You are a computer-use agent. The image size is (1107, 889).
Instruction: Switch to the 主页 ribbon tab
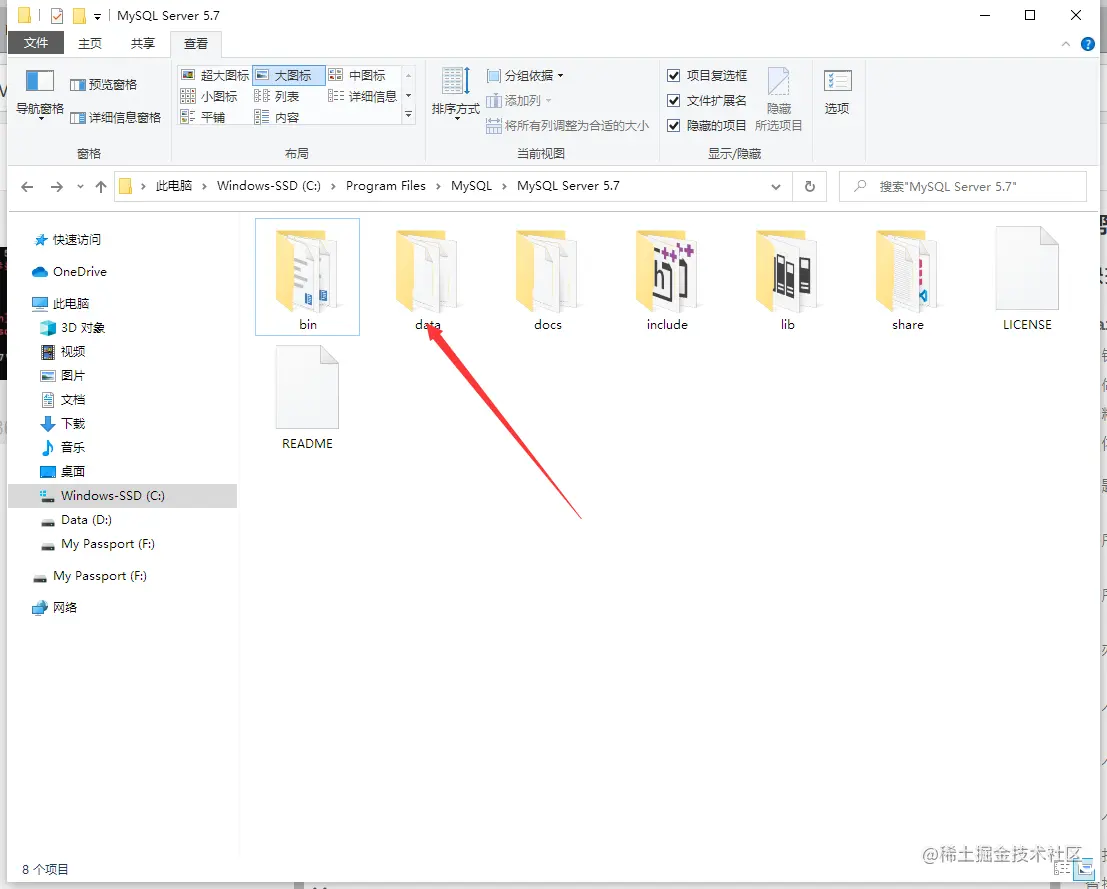[90, 43]
